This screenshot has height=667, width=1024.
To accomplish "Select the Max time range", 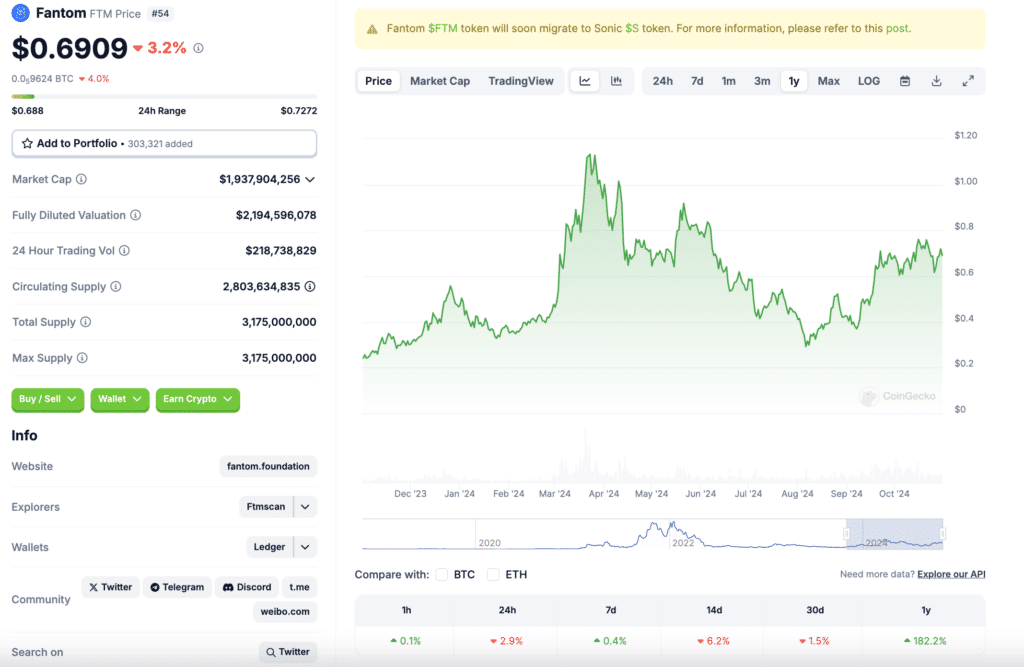I will pos(828,81).
